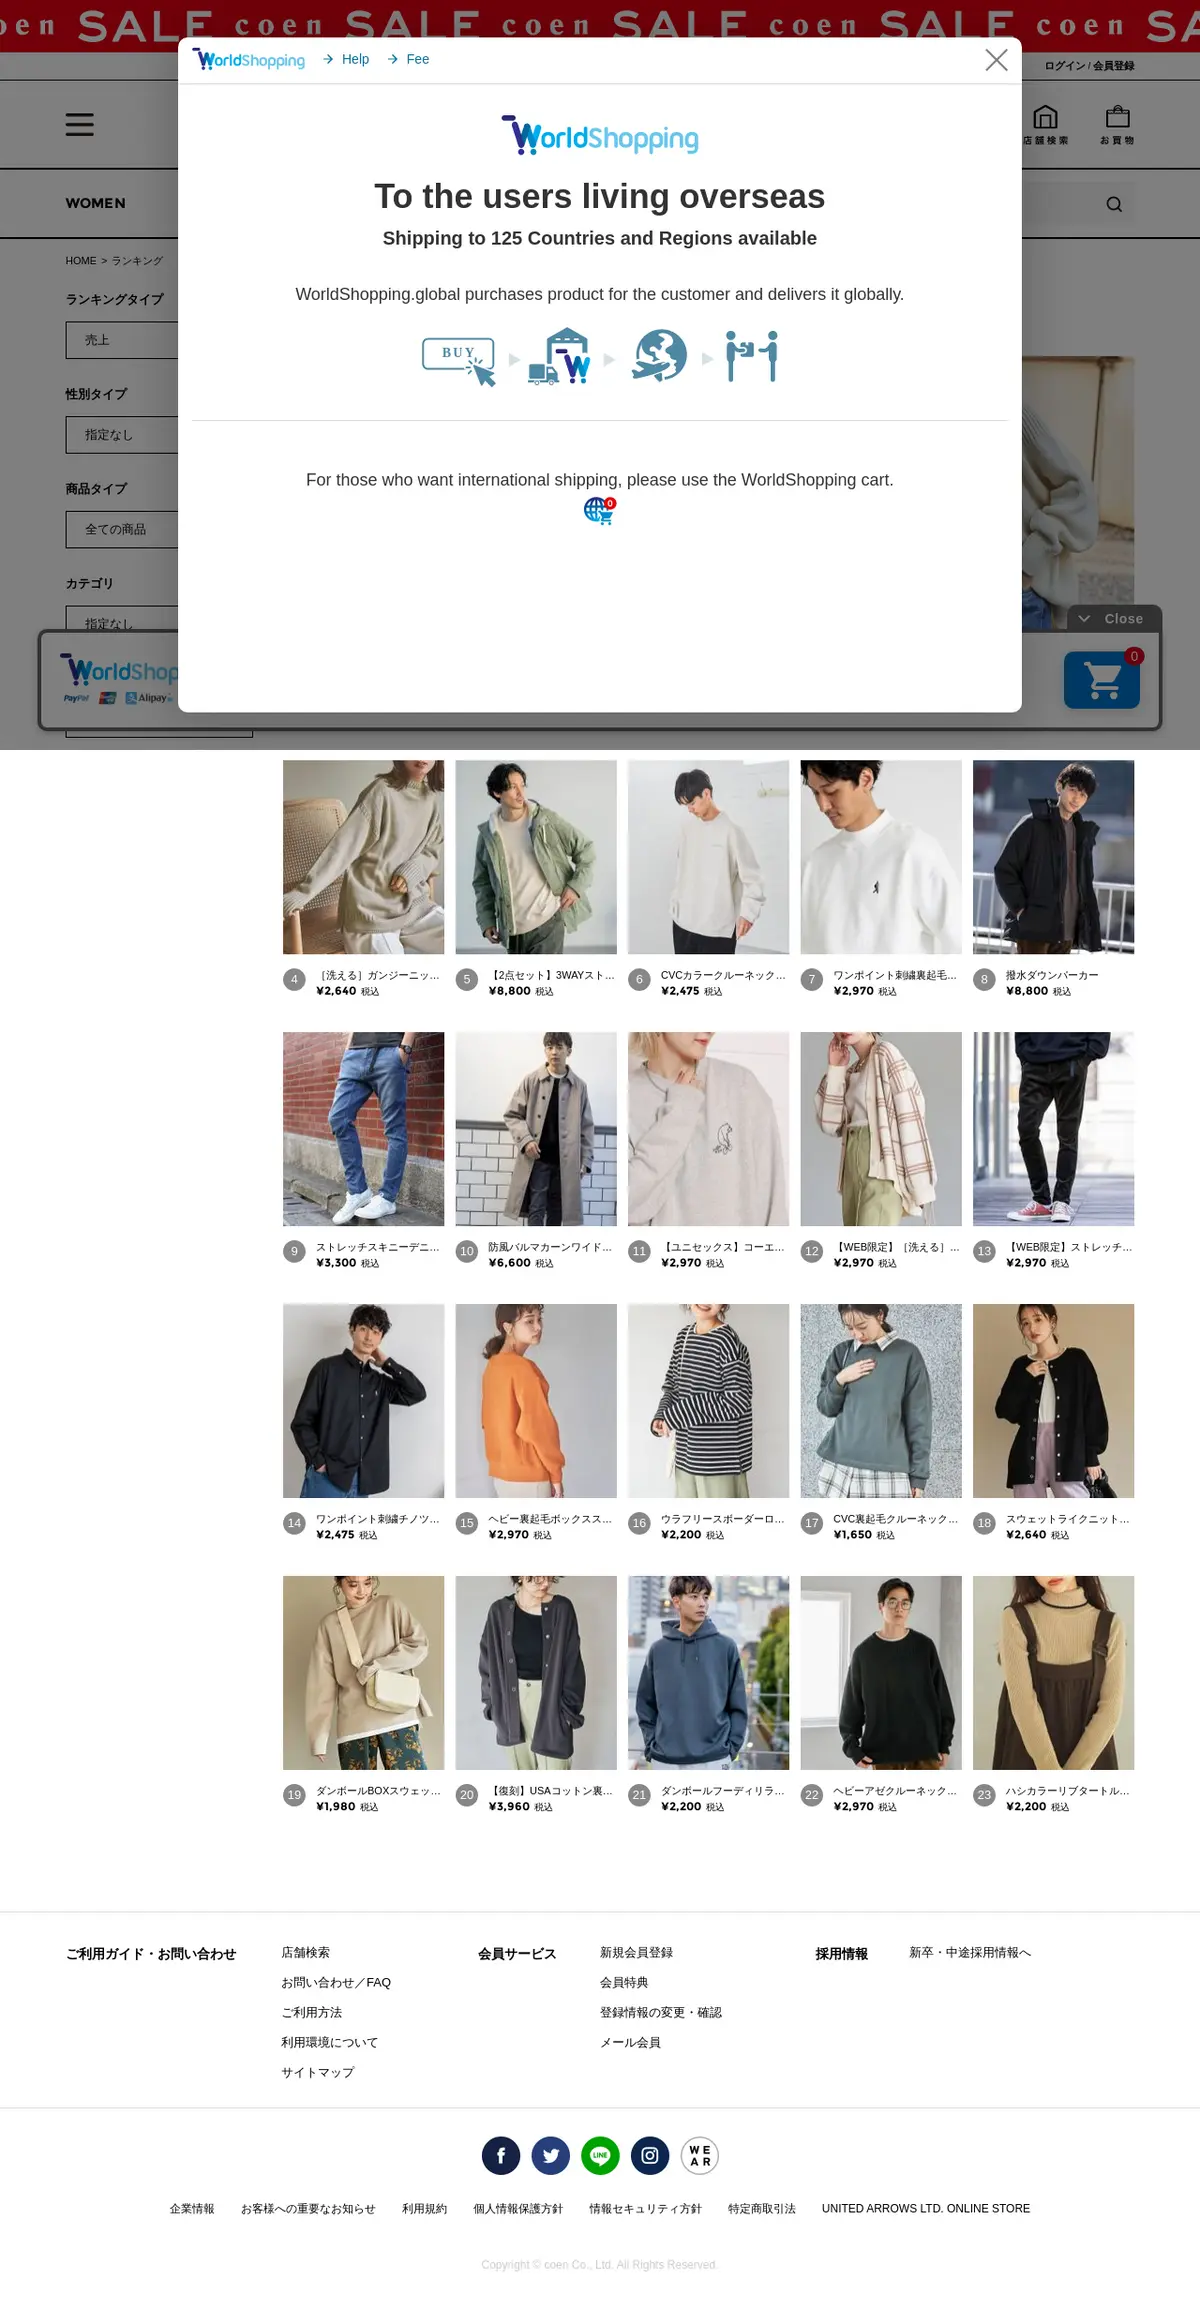
Task: Open the LINE footer icon
Action: 600,2156
